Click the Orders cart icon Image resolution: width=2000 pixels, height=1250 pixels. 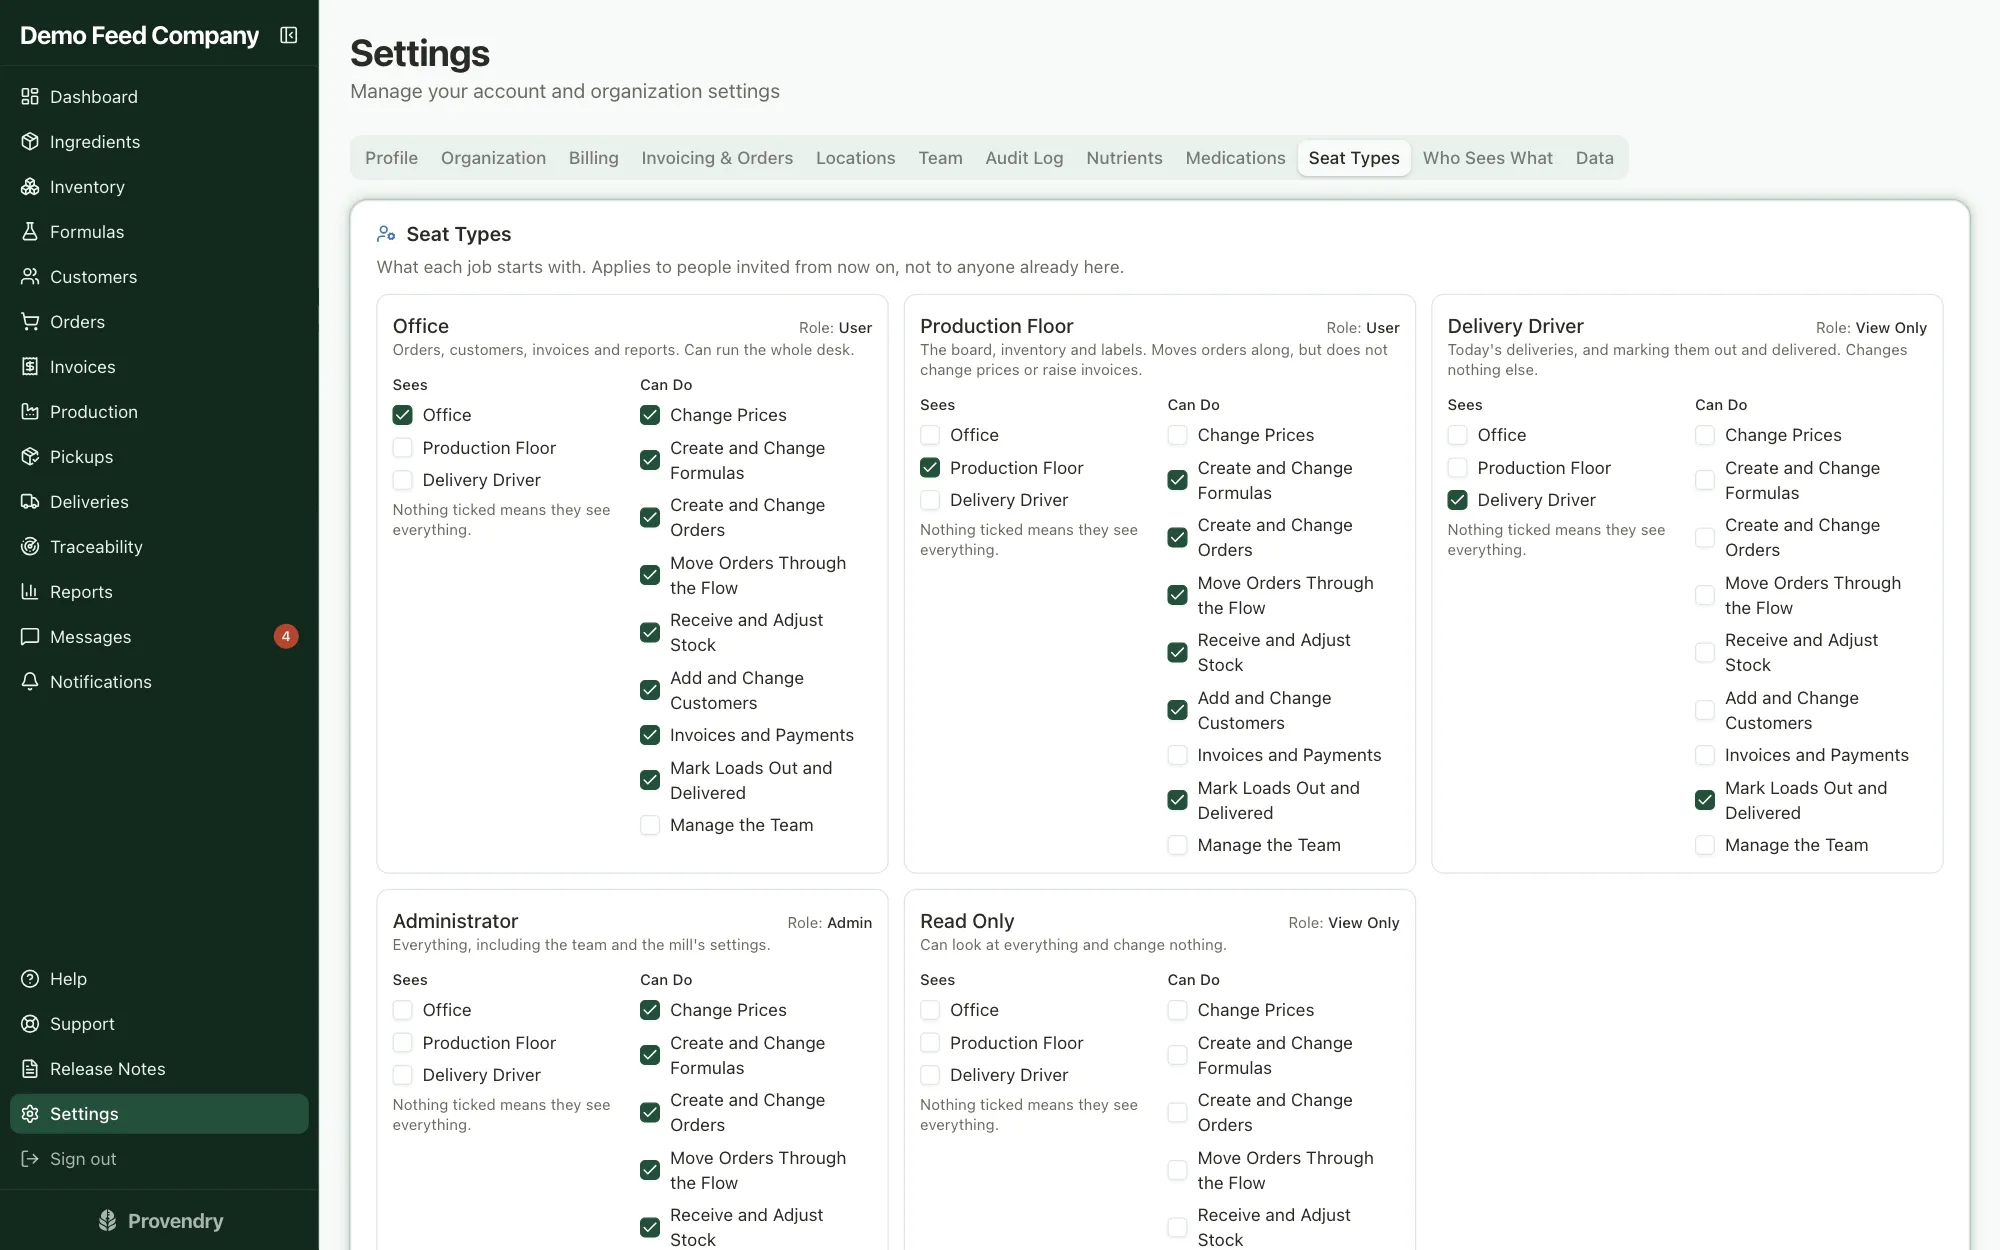(30, 322)
